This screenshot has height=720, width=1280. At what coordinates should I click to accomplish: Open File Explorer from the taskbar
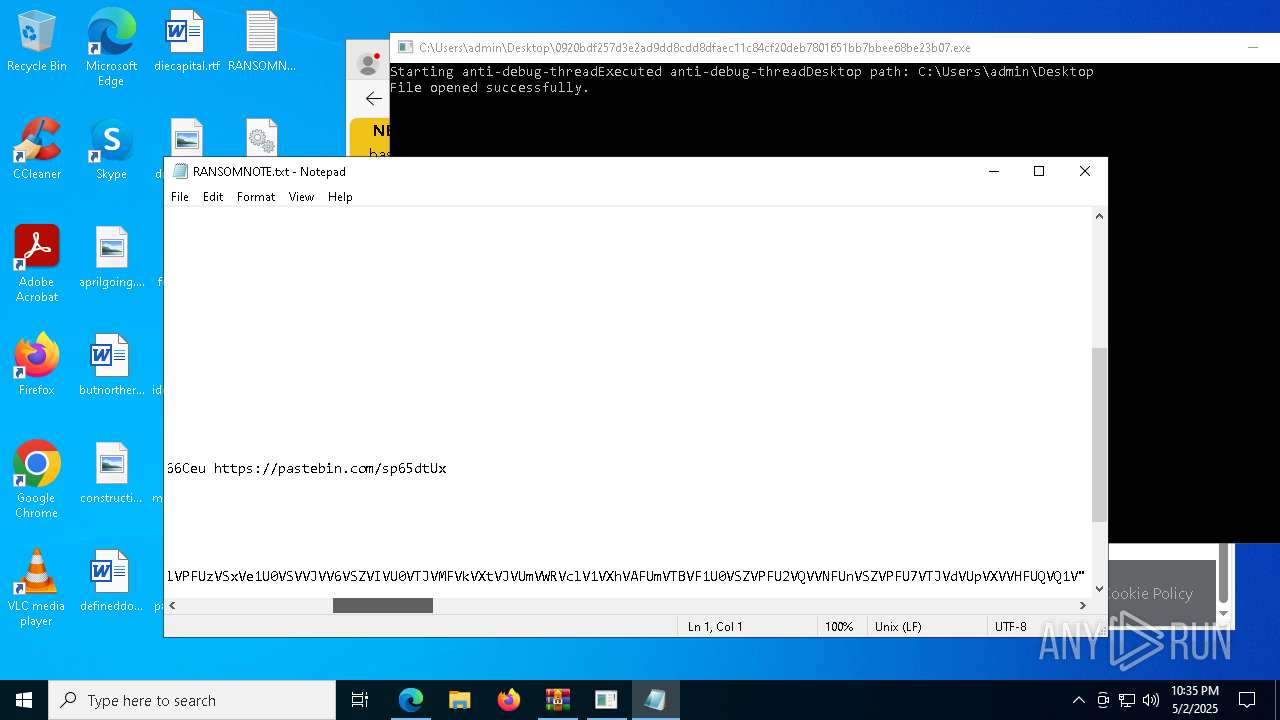[x=459, y=700]
